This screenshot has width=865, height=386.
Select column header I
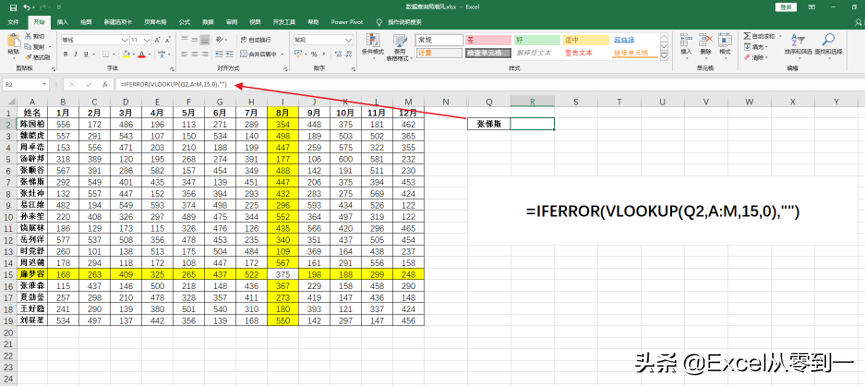[283, 101]
